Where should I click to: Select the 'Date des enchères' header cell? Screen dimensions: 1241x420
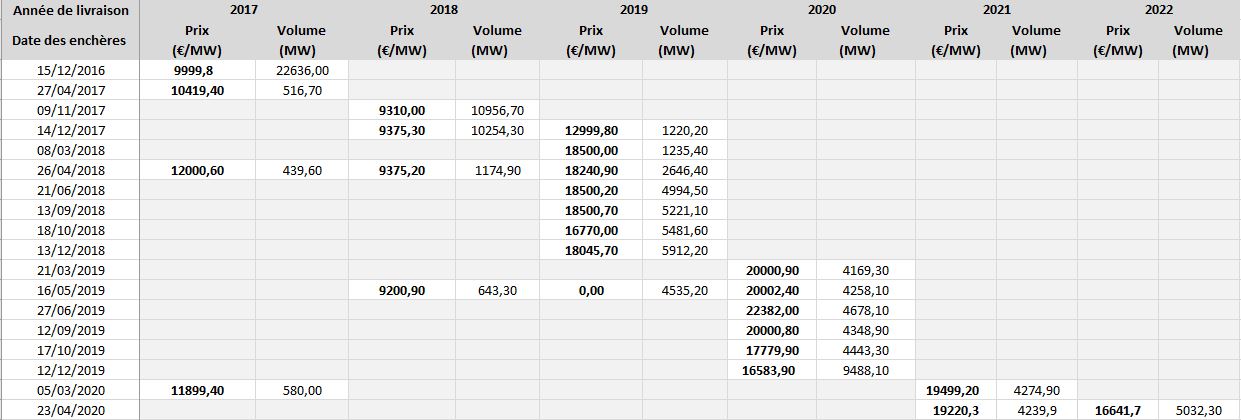70,40
